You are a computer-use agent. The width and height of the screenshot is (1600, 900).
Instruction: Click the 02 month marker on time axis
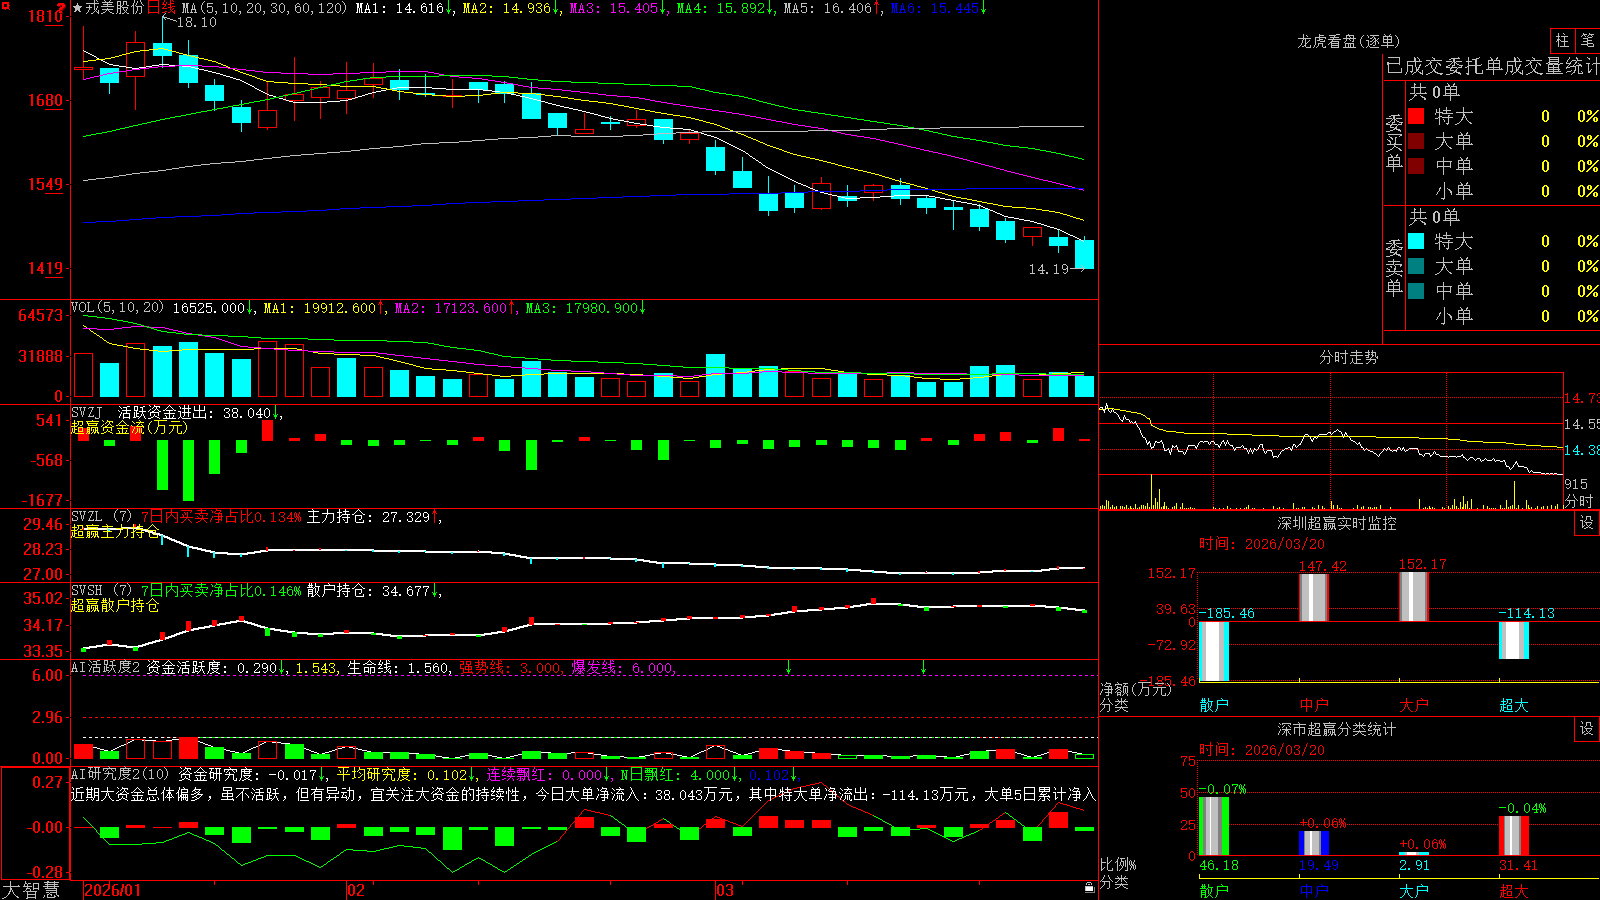356,890
